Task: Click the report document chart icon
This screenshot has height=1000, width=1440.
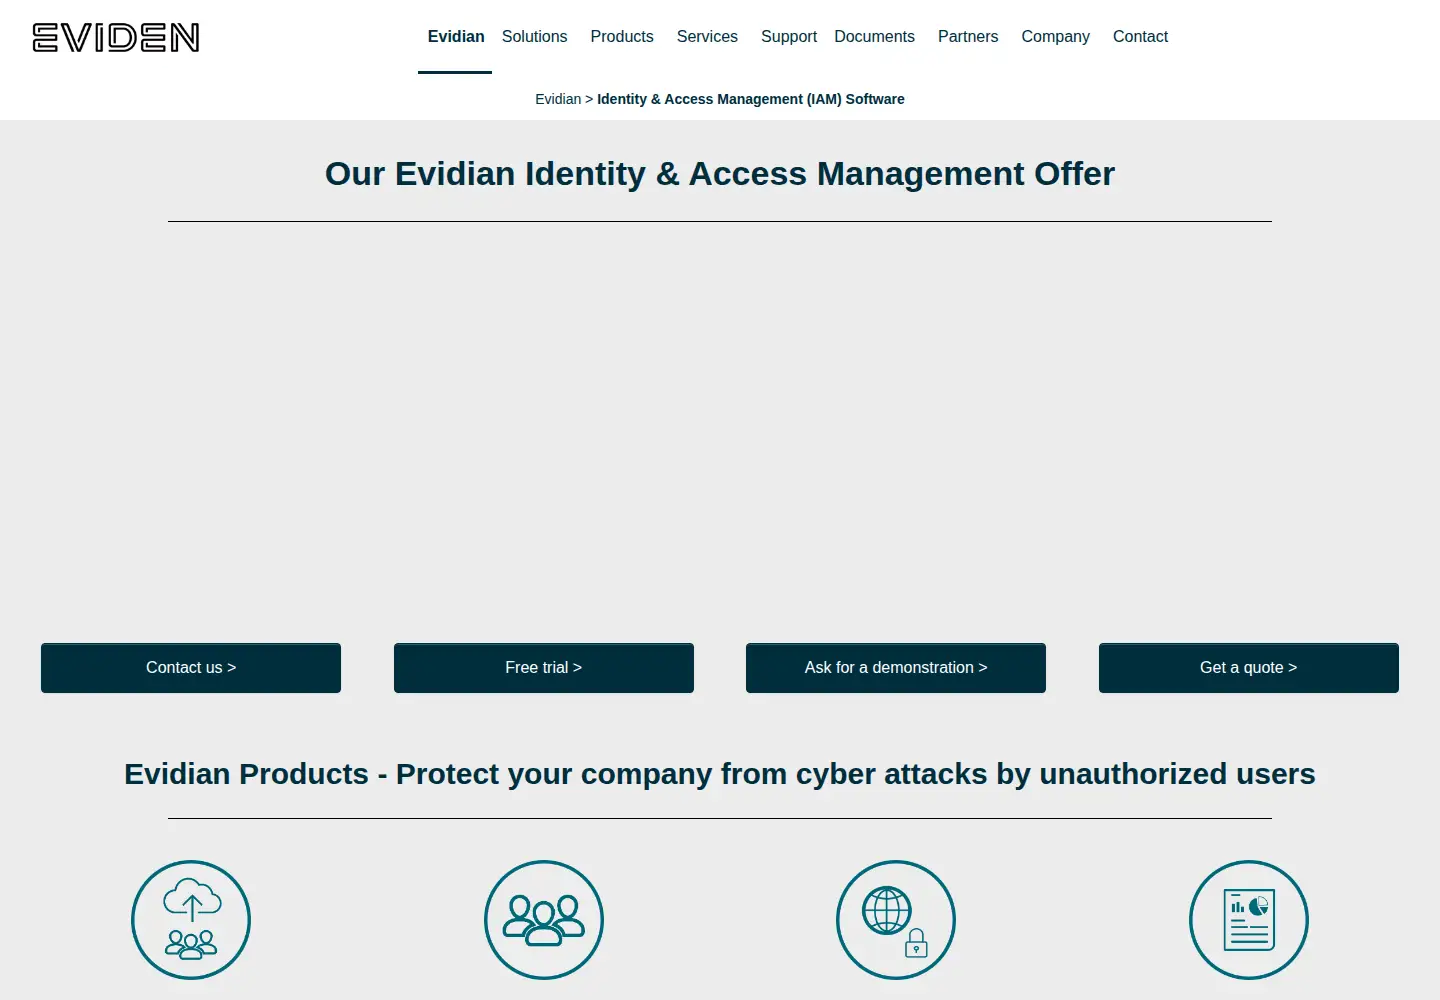Action: (x=1249, y=920)
